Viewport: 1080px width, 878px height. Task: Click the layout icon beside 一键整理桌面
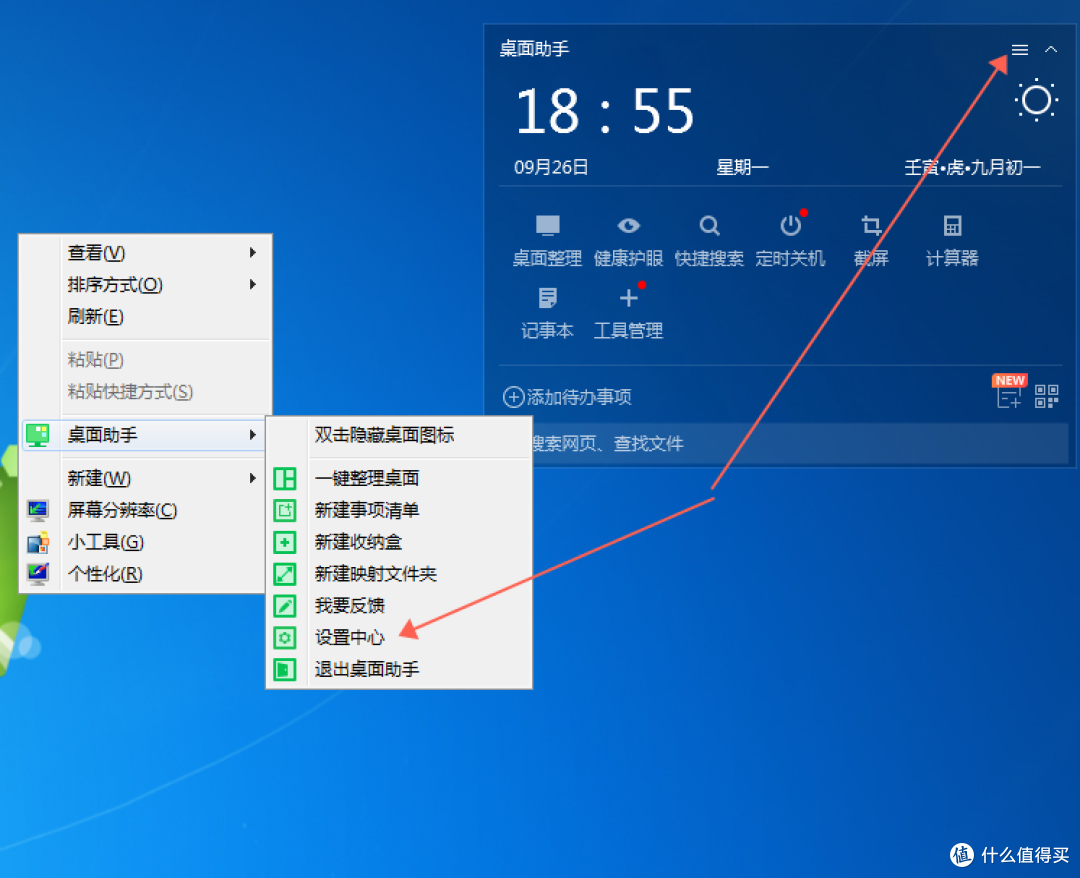(284, 478)
